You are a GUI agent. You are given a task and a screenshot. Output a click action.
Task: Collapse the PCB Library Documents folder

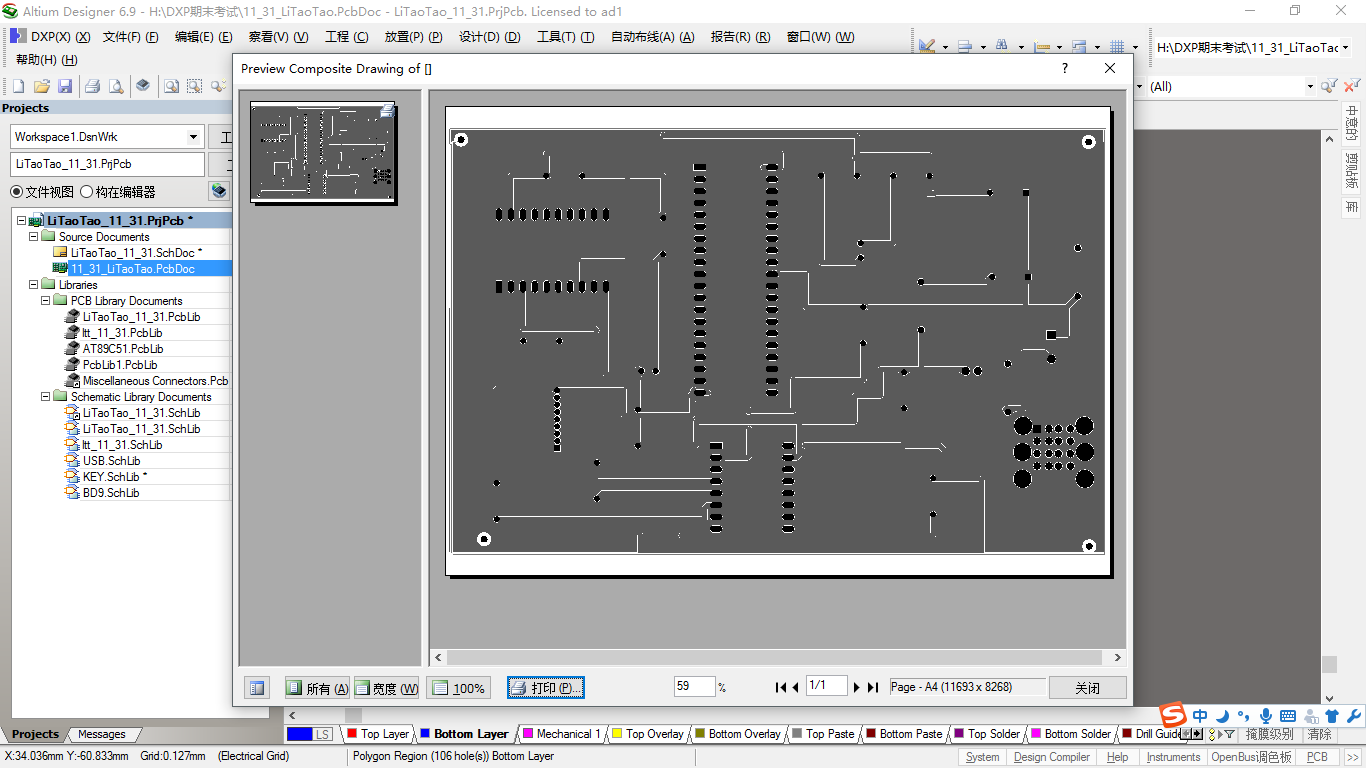(46, 301)
